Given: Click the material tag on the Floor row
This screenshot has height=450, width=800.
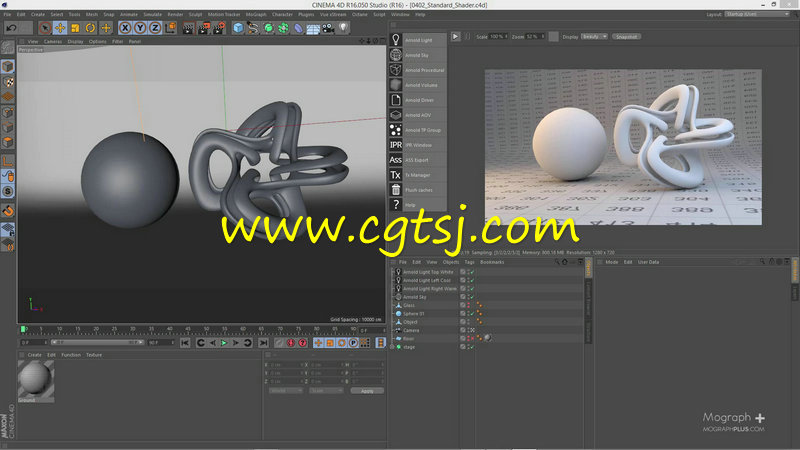Looking at the screenshot, I should pos(488,338).
